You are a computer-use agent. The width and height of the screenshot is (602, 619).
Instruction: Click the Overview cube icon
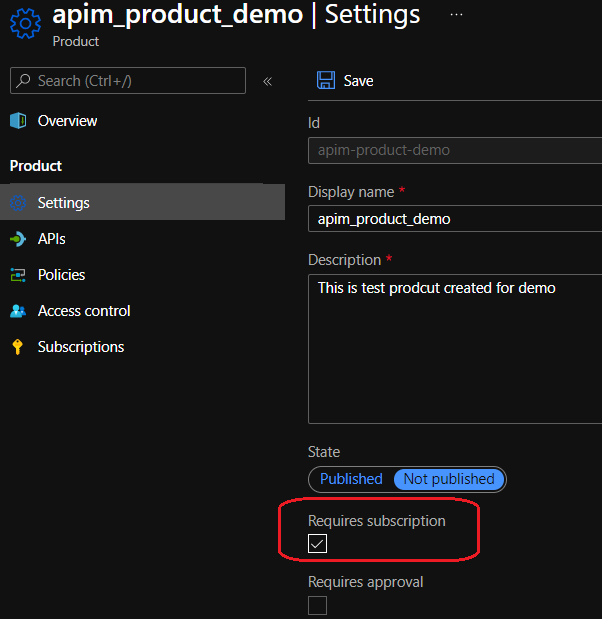[18, 121]
